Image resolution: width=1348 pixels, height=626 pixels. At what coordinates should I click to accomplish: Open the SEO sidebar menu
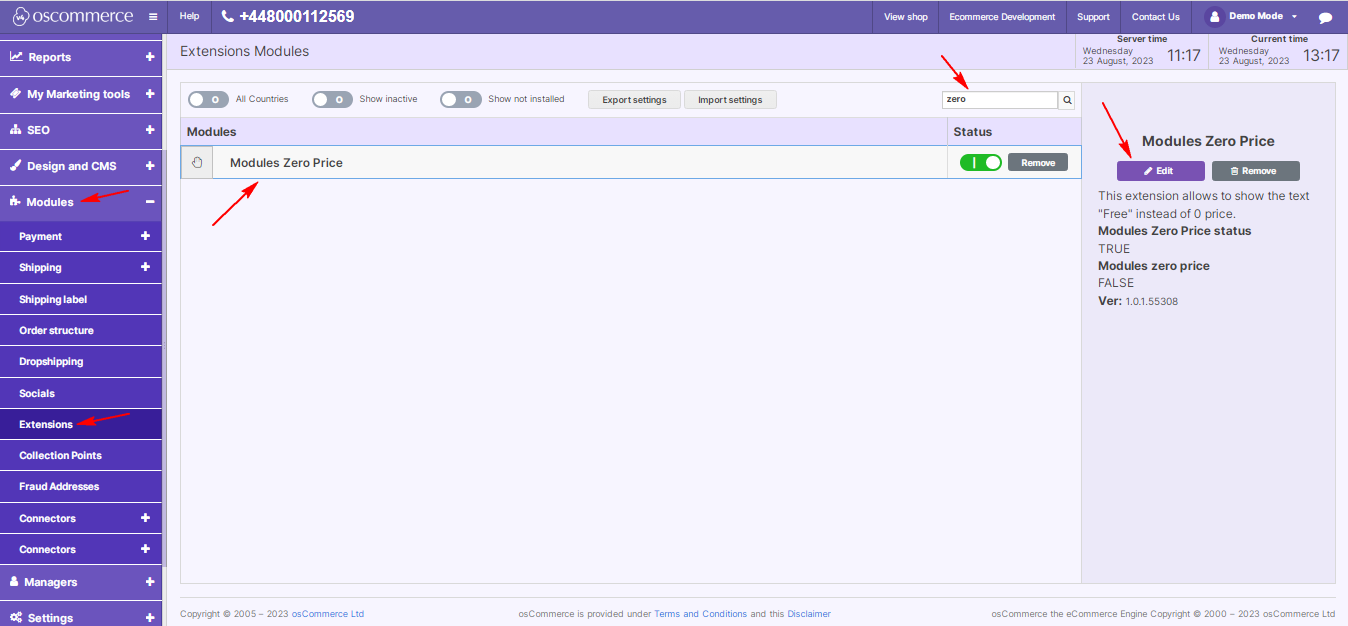click(81, 130)
